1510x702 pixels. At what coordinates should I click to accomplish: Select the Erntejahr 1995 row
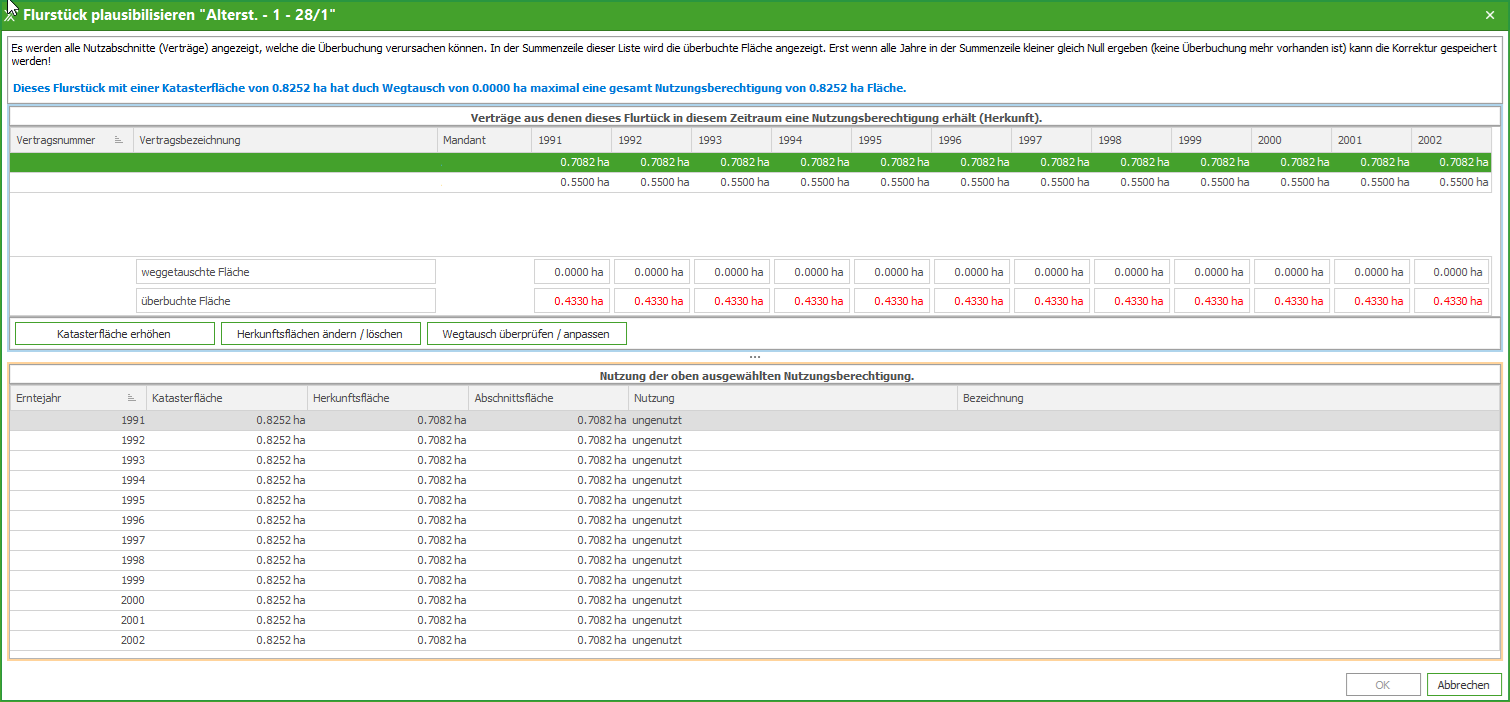400,500
